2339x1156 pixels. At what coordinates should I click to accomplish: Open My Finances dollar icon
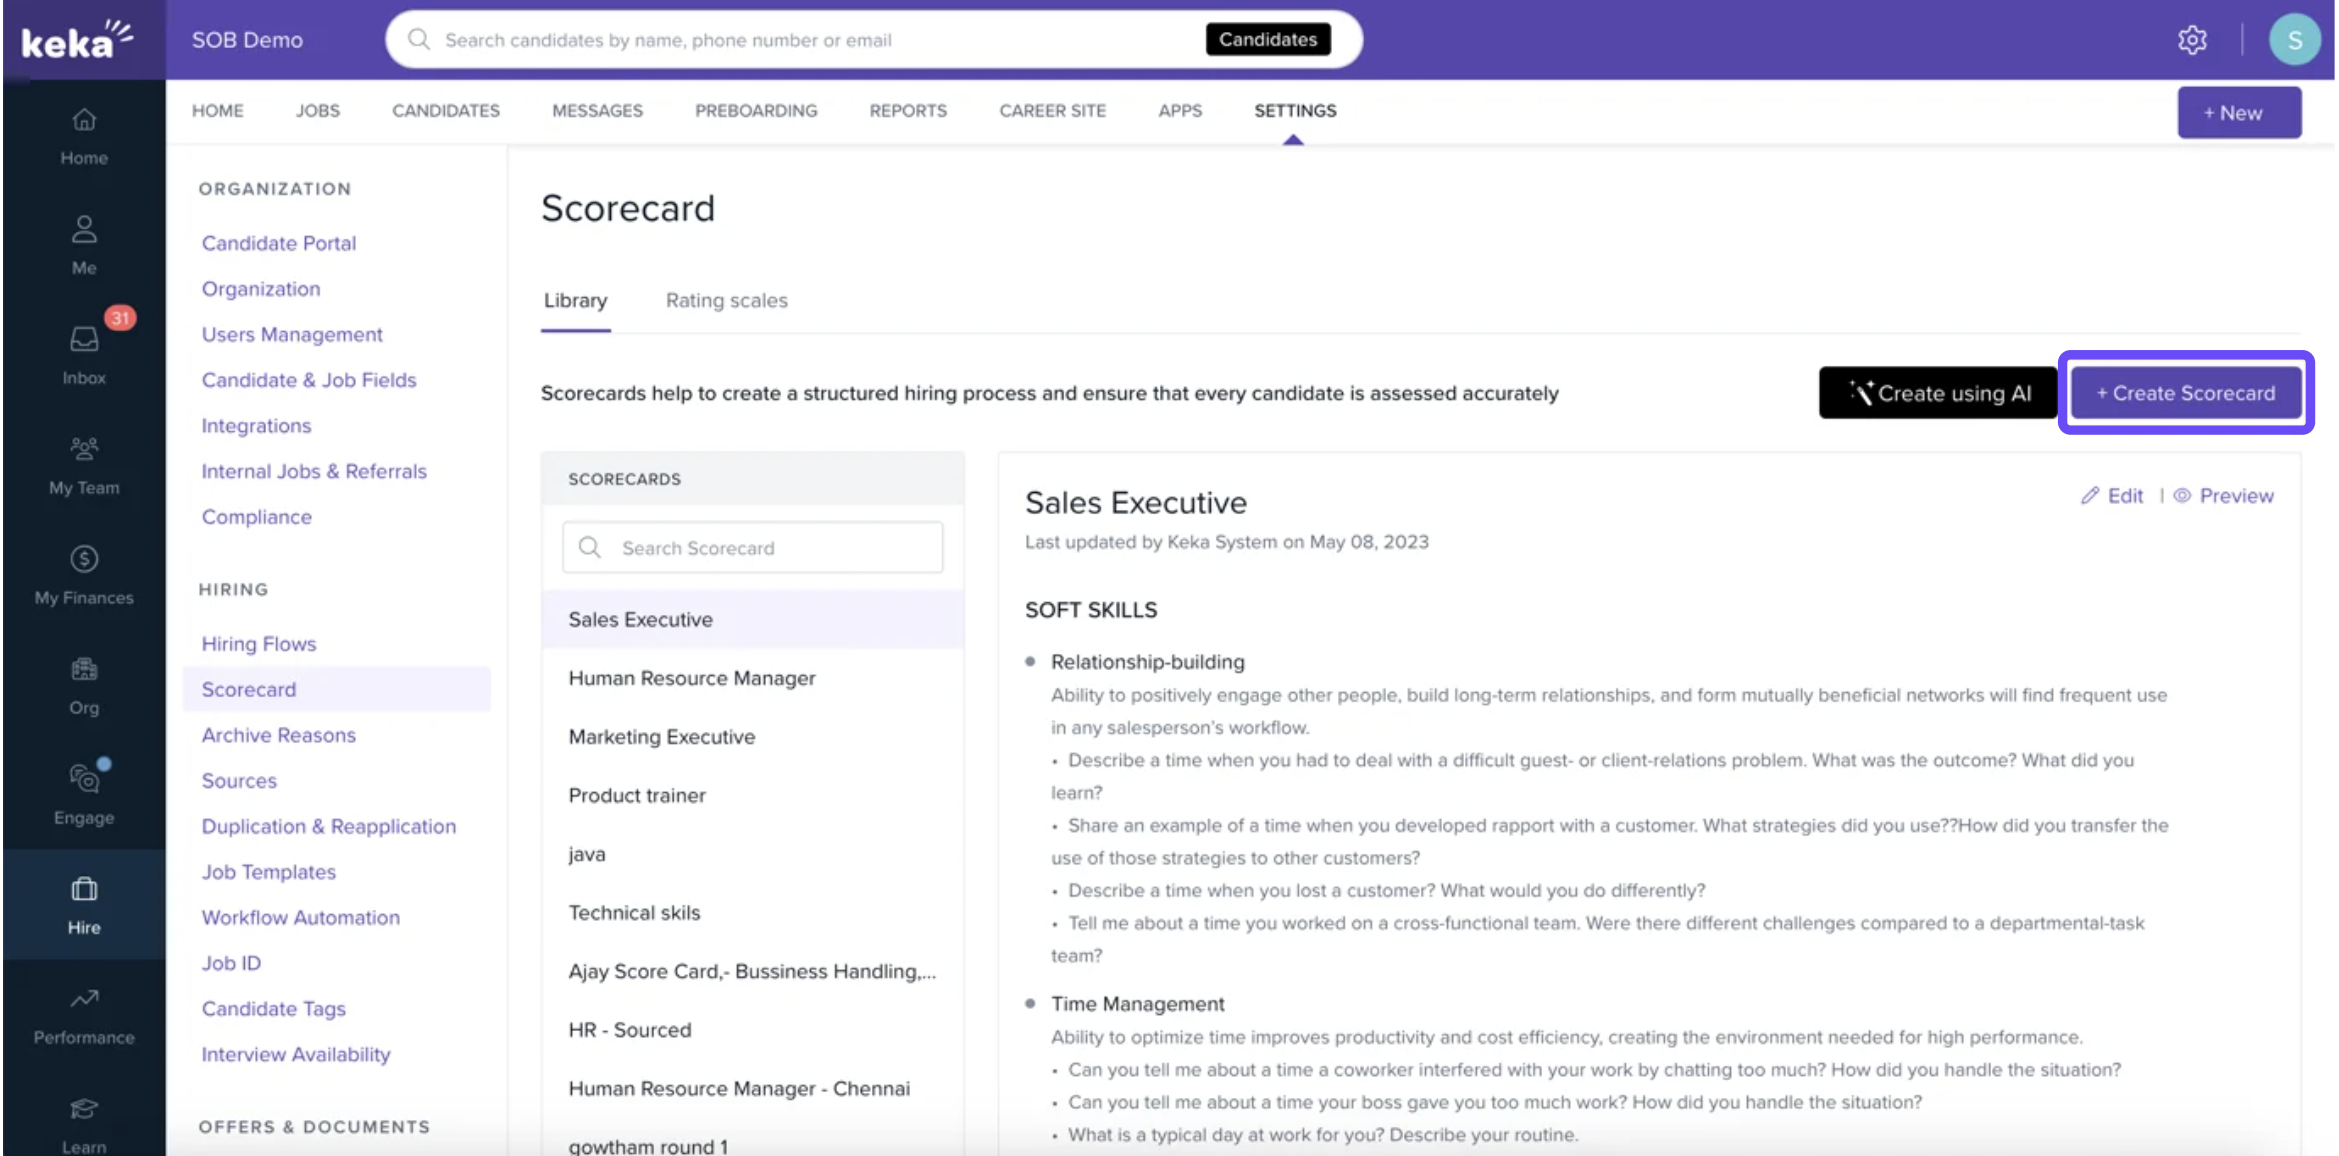[84, 559]
